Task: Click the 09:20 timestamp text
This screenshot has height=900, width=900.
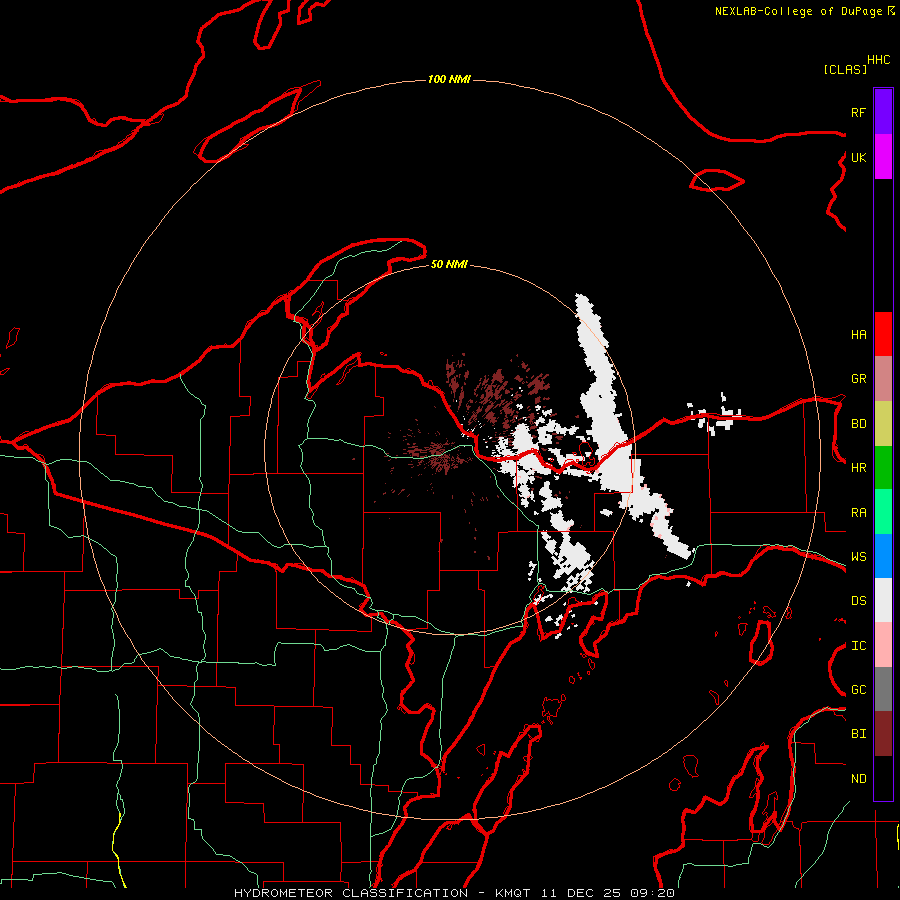Action: click(x=652, y=893)
